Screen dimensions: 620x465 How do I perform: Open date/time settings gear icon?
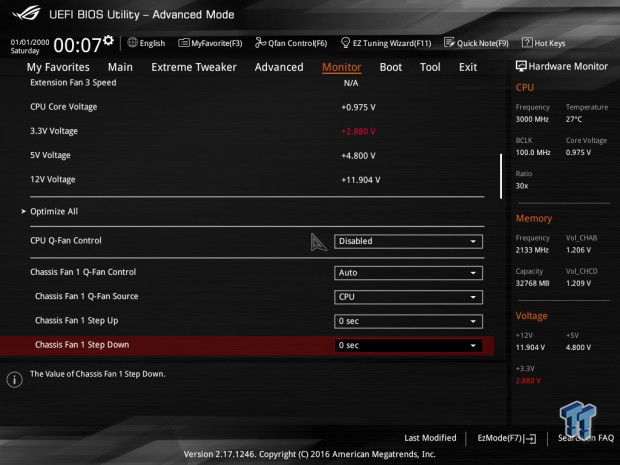[x=108, y=40]
